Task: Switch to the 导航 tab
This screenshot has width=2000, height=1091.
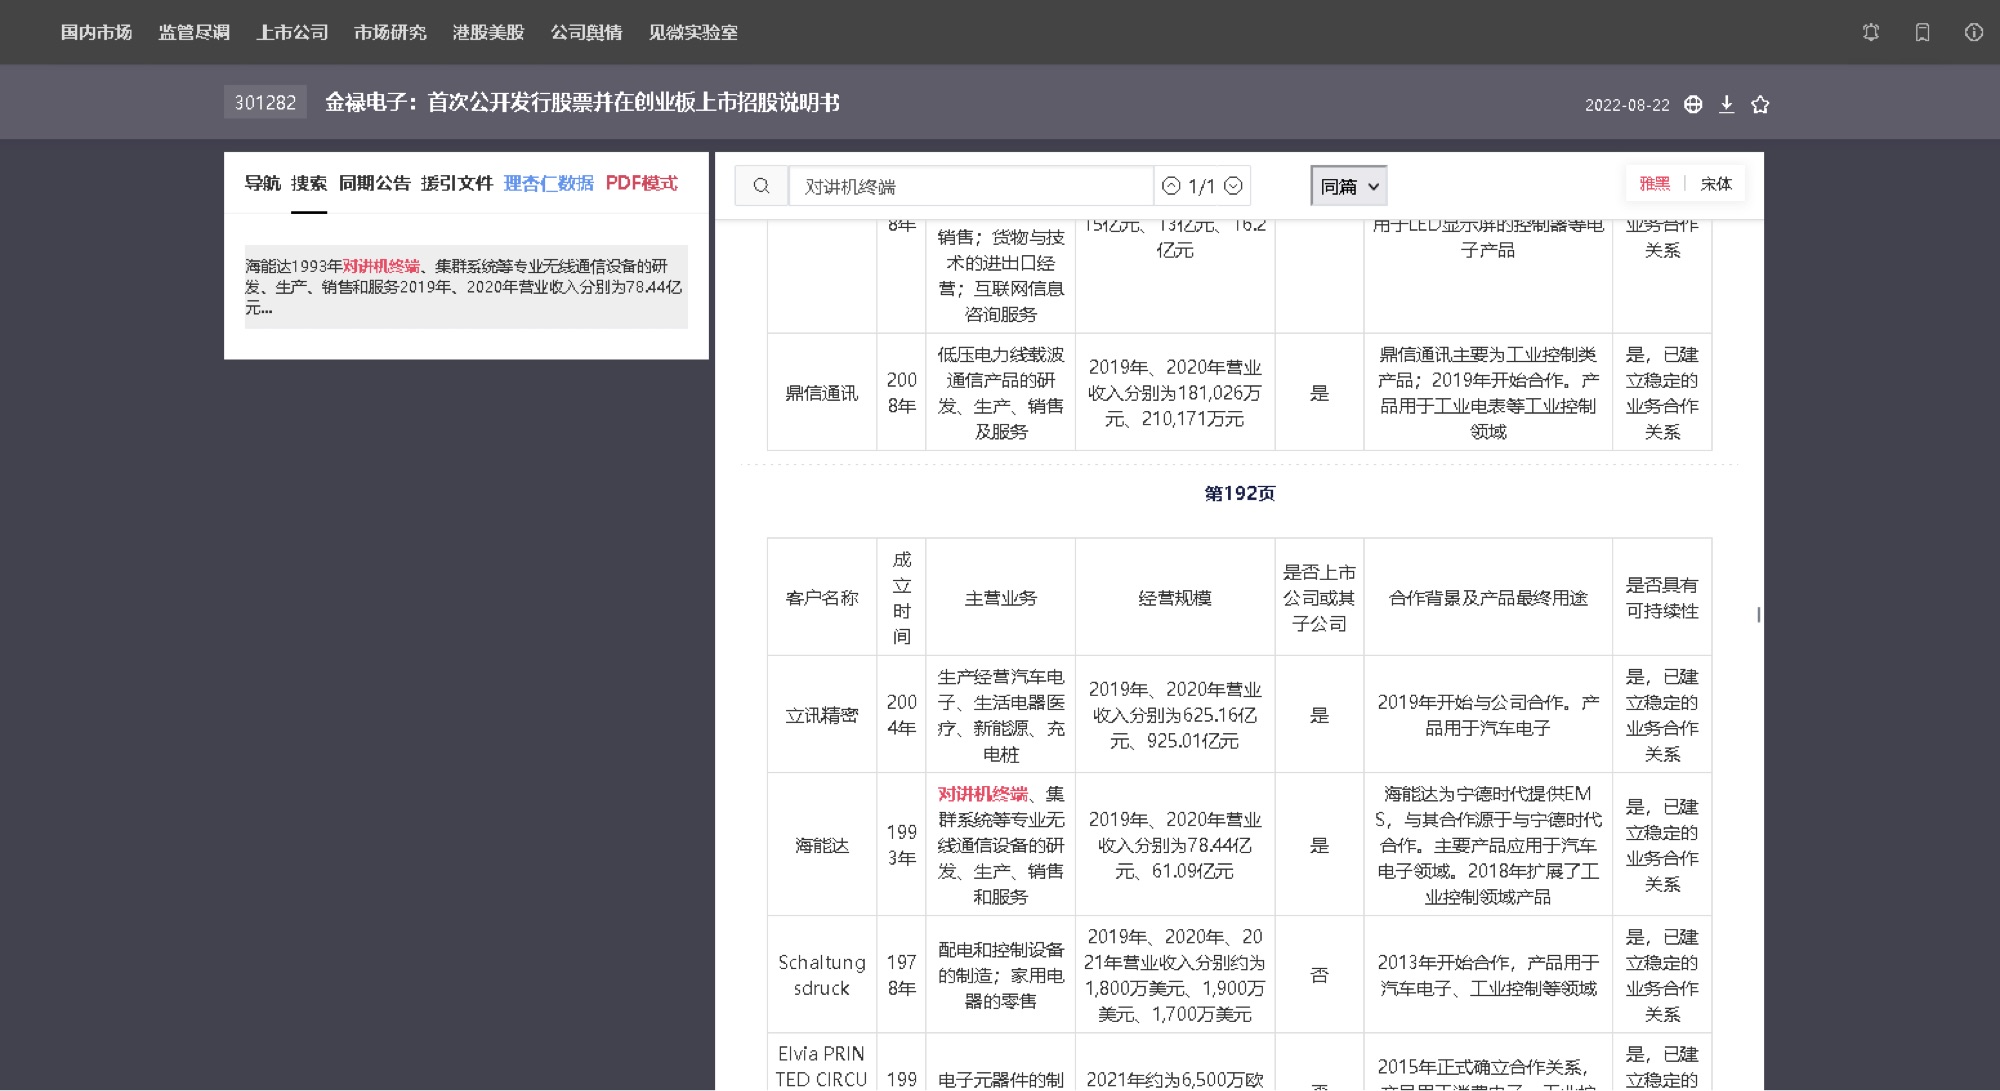Action: click(262, 183)
